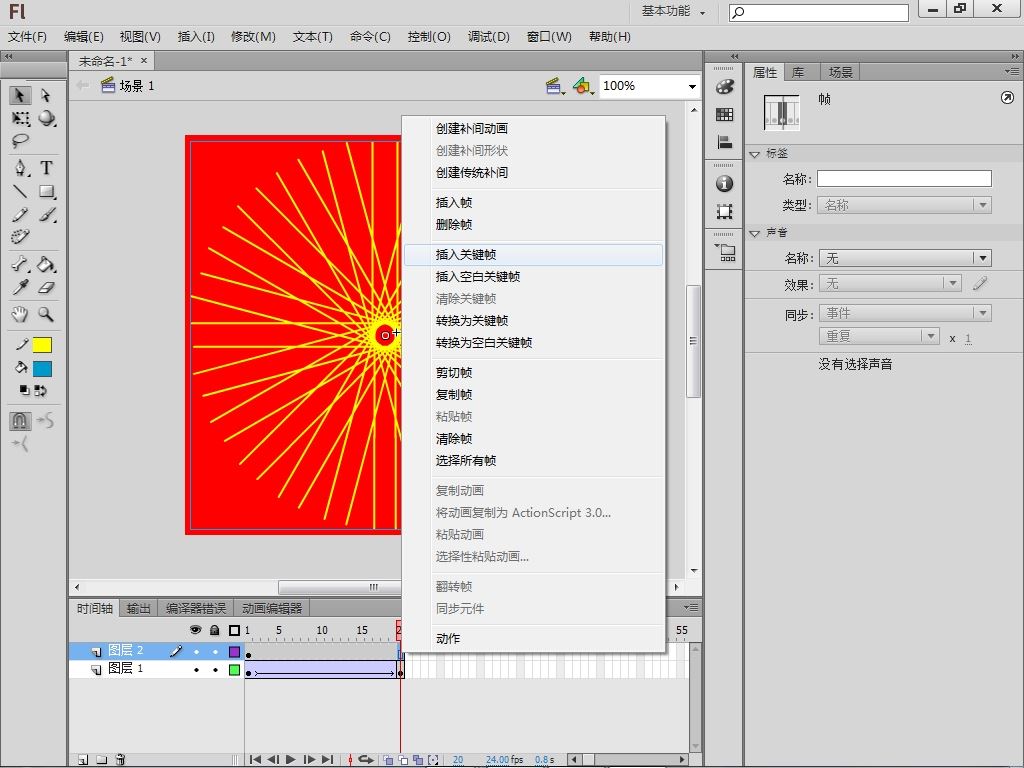Toggle green outline square of 图层 1

234,670
